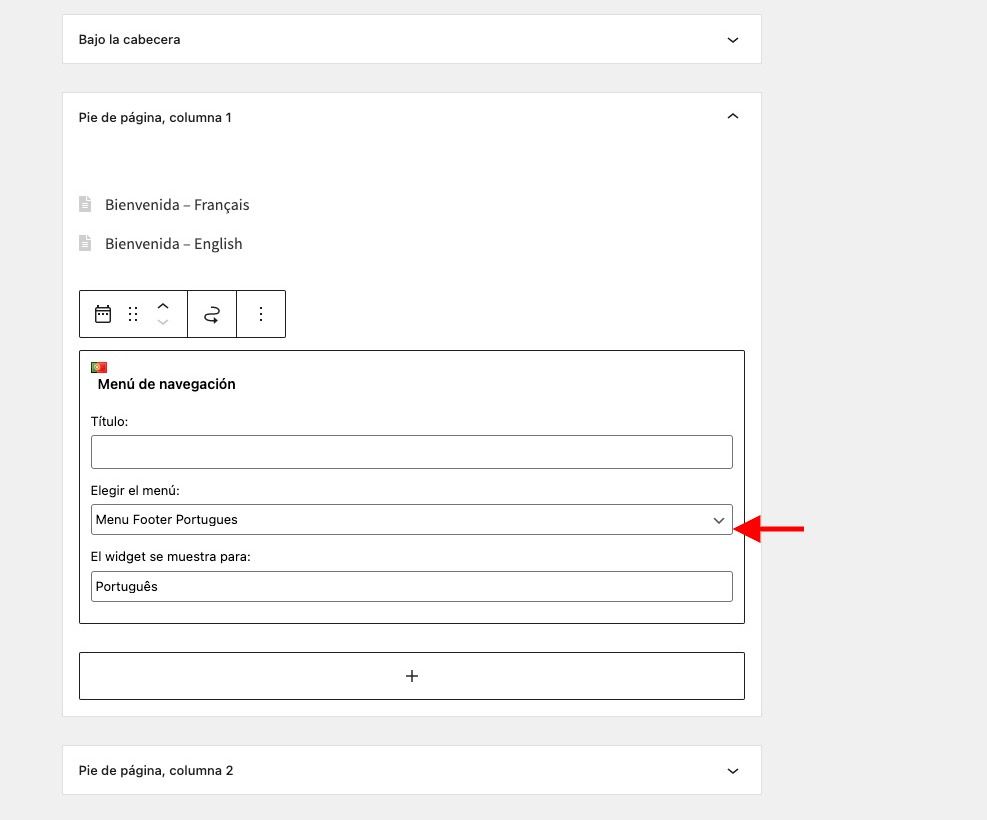Add a block with the plus button
Viewport: 987px width, 820px height.
click(x=412, y=676)
